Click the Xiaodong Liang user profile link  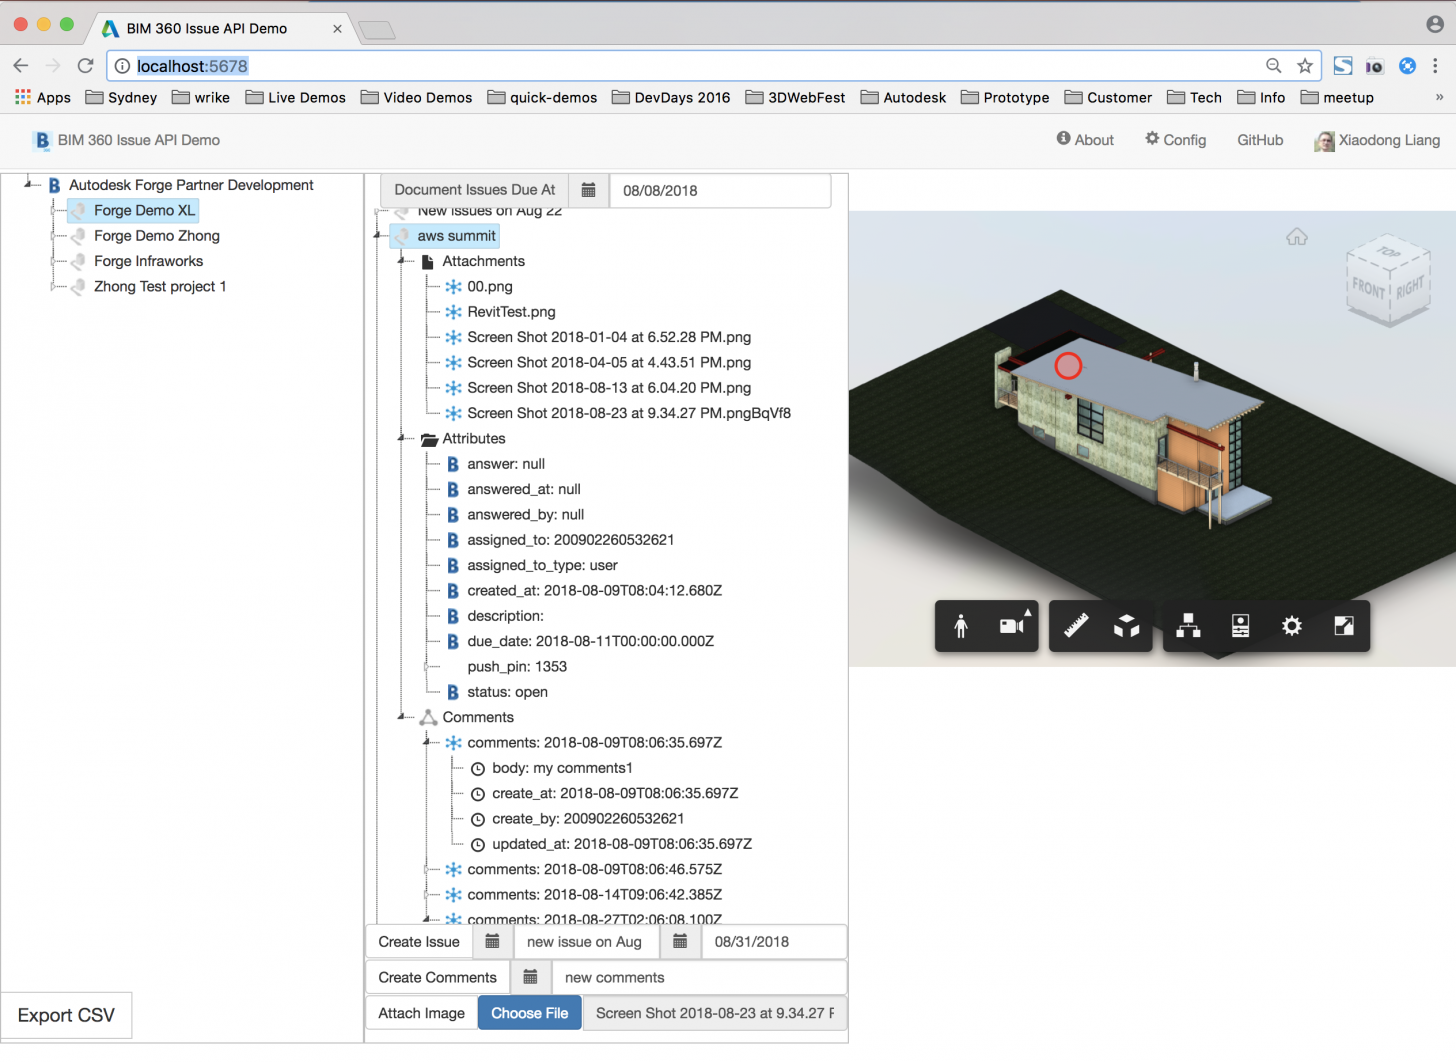tap(1378, 140)
